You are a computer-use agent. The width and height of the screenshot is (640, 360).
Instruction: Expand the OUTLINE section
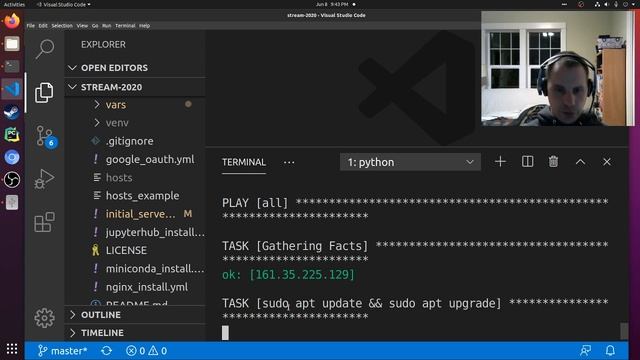pos(135,315)
